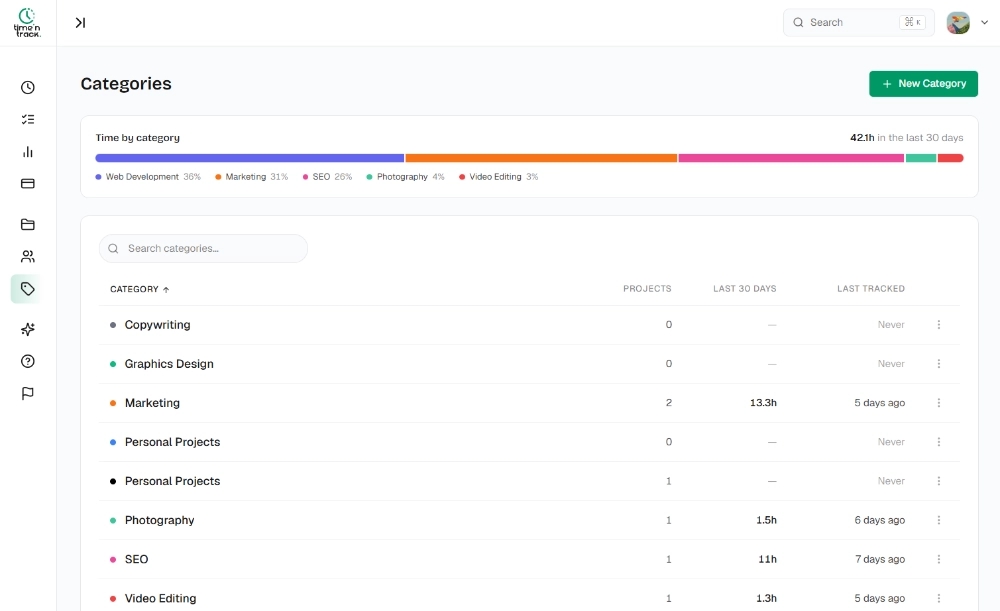Image resolution: width=1000 pixels, height=611 pixels.
Task: Sort by the LAST TRACKED column header
Action: (871, 289)
